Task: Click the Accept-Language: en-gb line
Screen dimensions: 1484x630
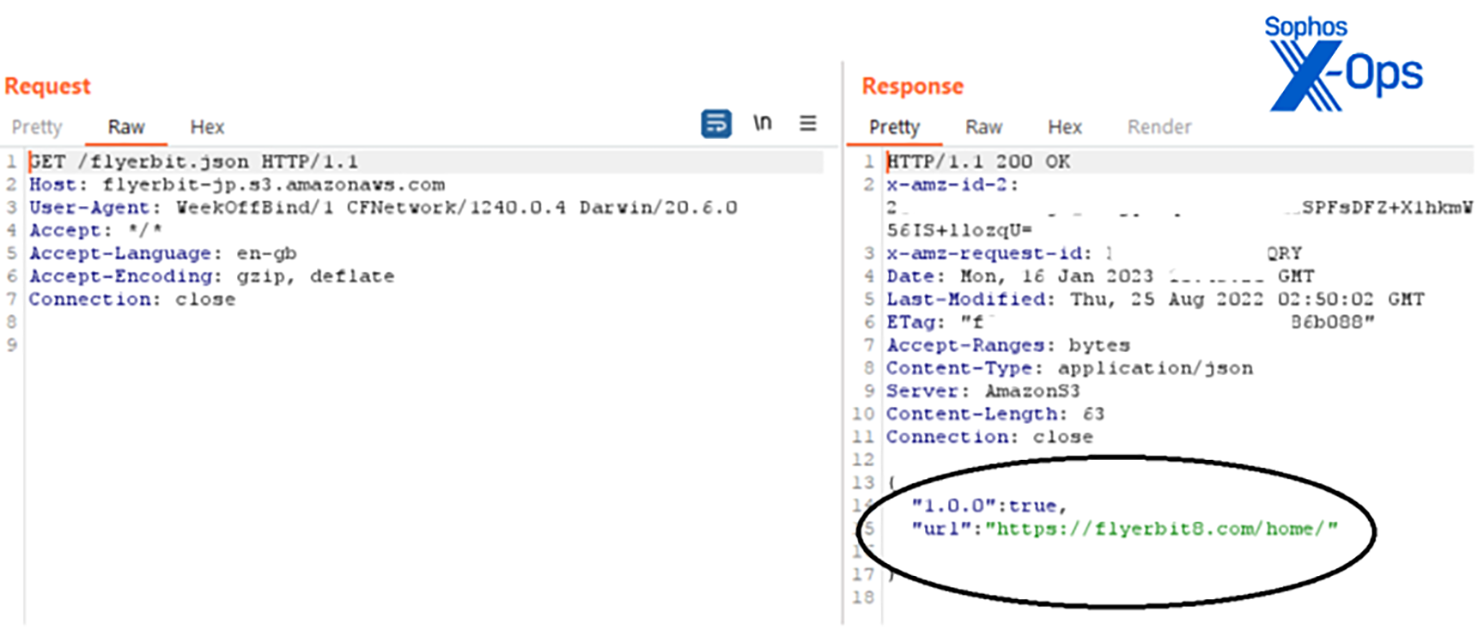Action: tap(163, 254)
